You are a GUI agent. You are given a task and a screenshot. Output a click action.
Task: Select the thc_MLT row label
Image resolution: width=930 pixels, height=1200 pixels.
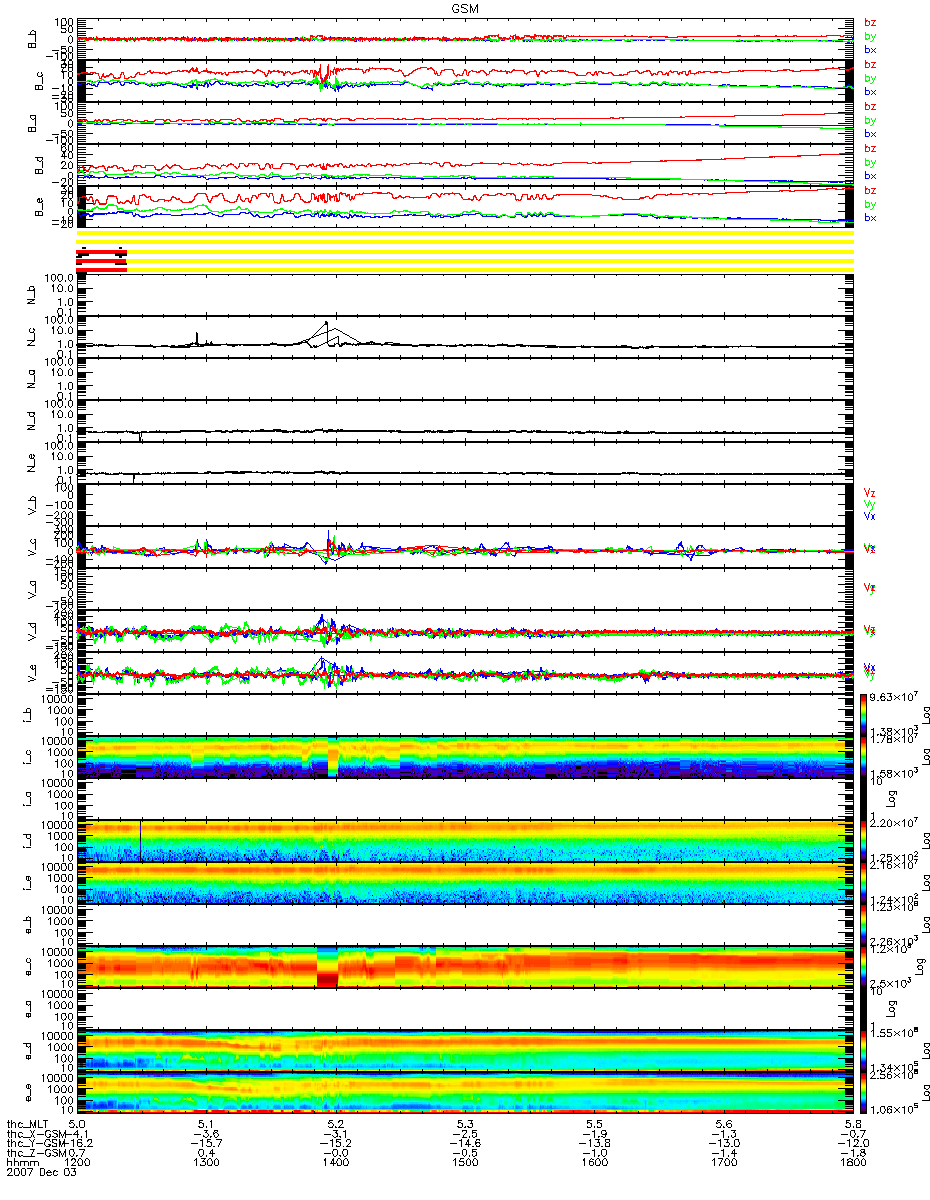coord(27,1124)
